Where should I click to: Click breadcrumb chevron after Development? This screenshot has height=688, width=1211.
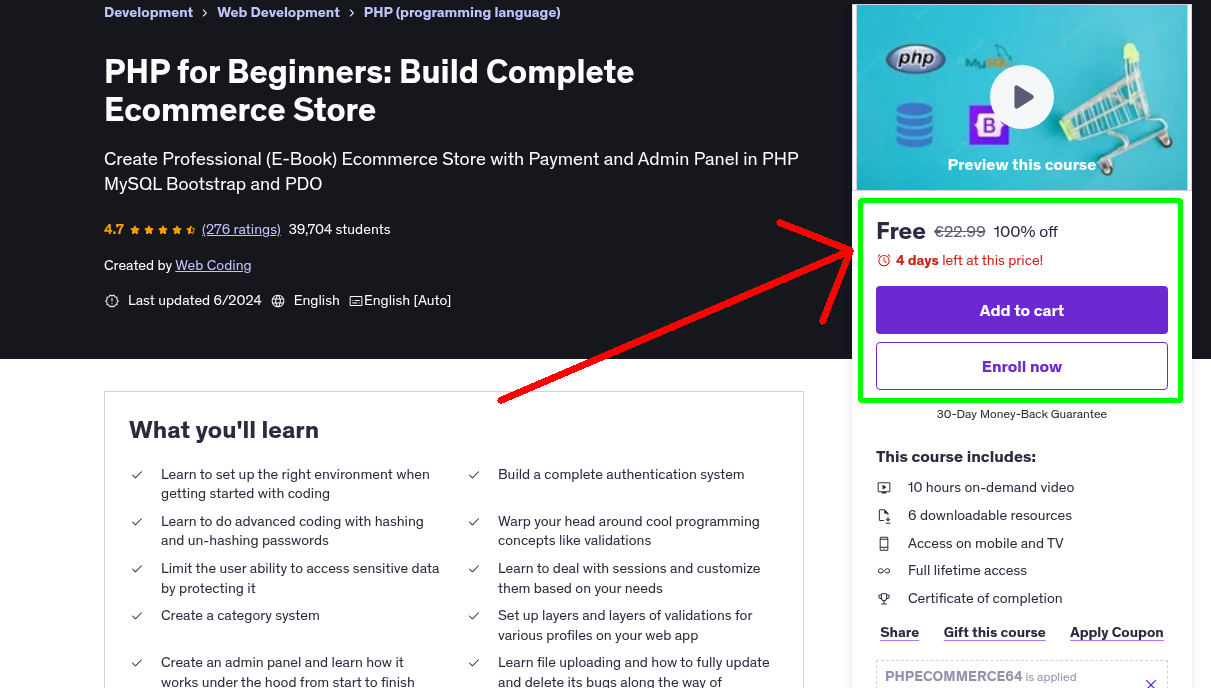pyautogui.click(x=205, y=13)
